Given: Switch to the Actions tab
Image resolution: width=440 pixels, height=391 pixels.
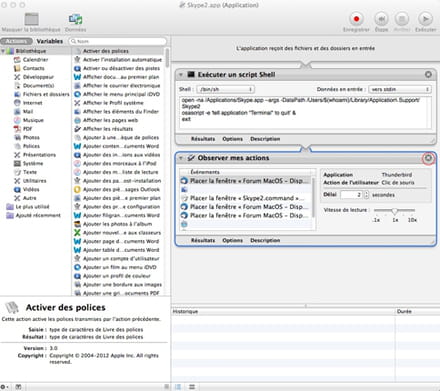Looking at the screenshot, I should [16, 41].
